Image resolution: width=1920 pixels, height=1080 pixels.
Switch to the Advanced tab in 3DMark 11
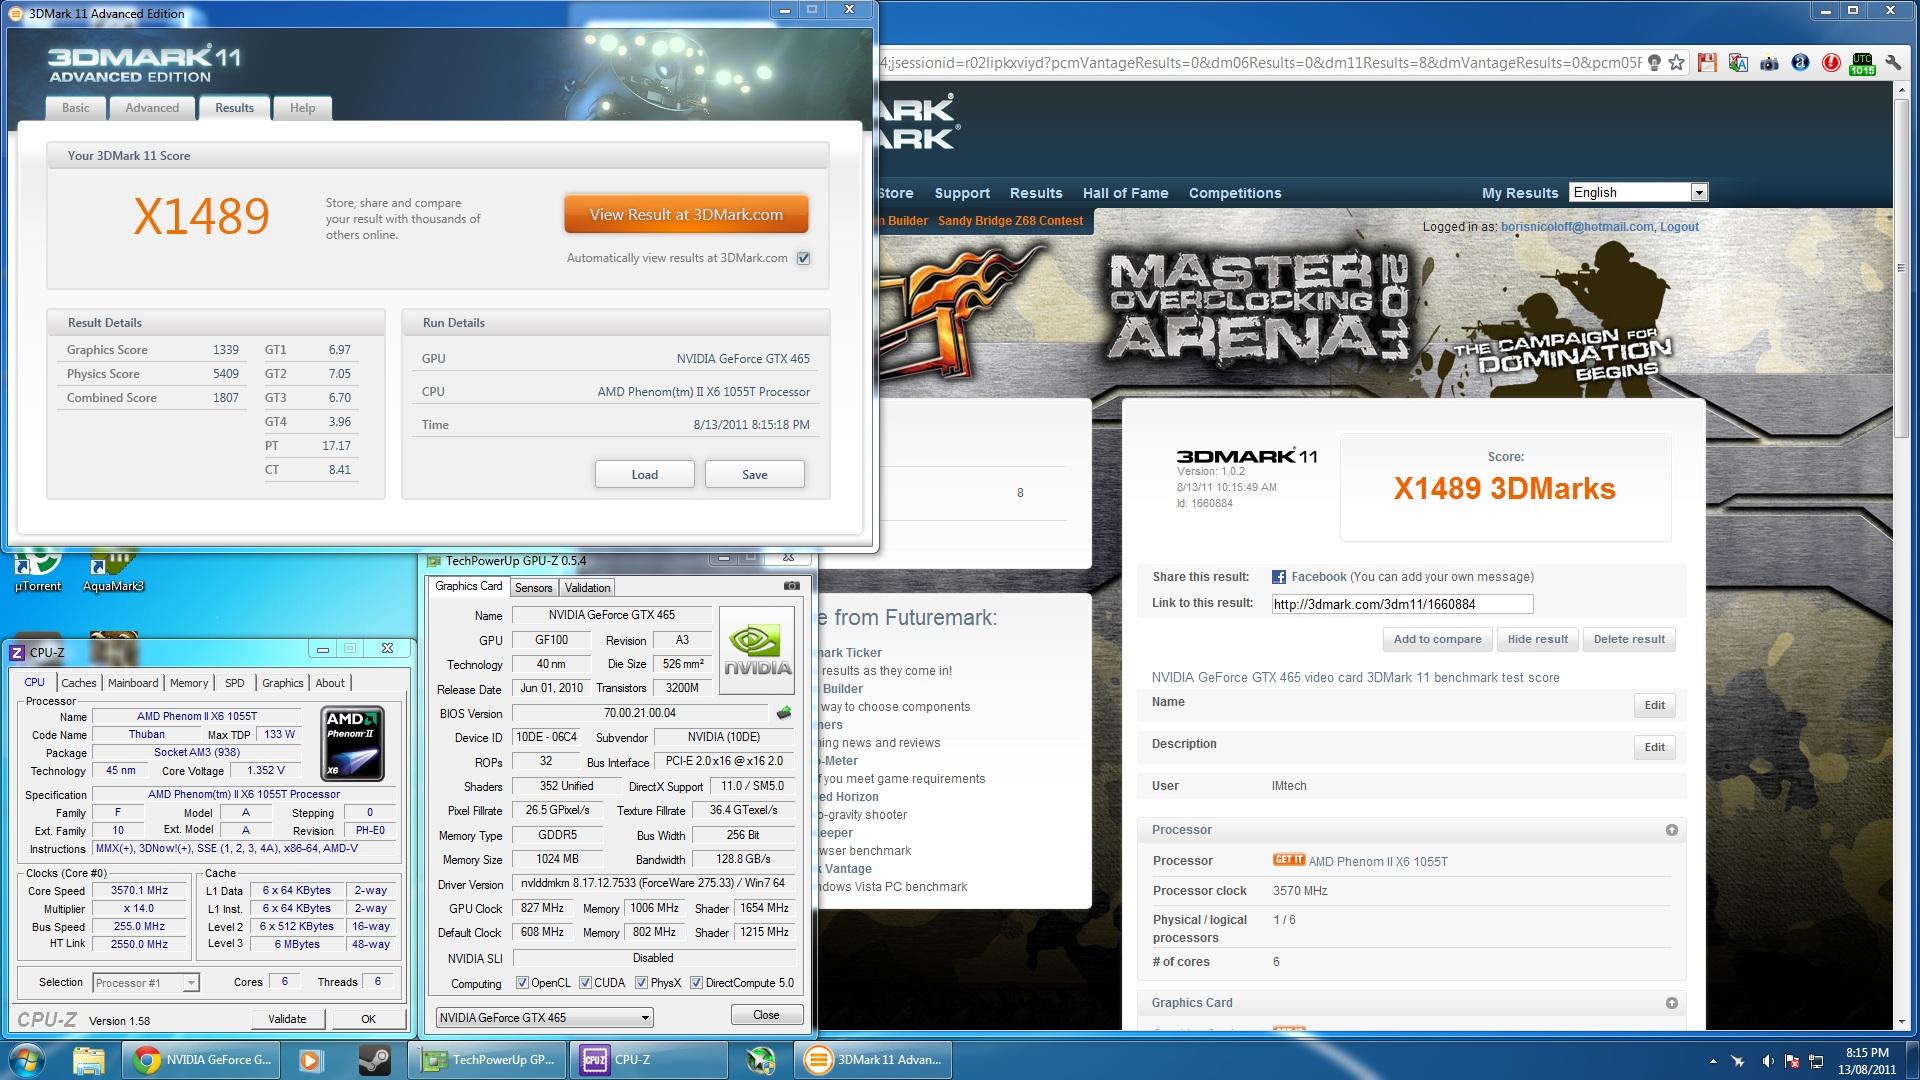tap(152, 108)
